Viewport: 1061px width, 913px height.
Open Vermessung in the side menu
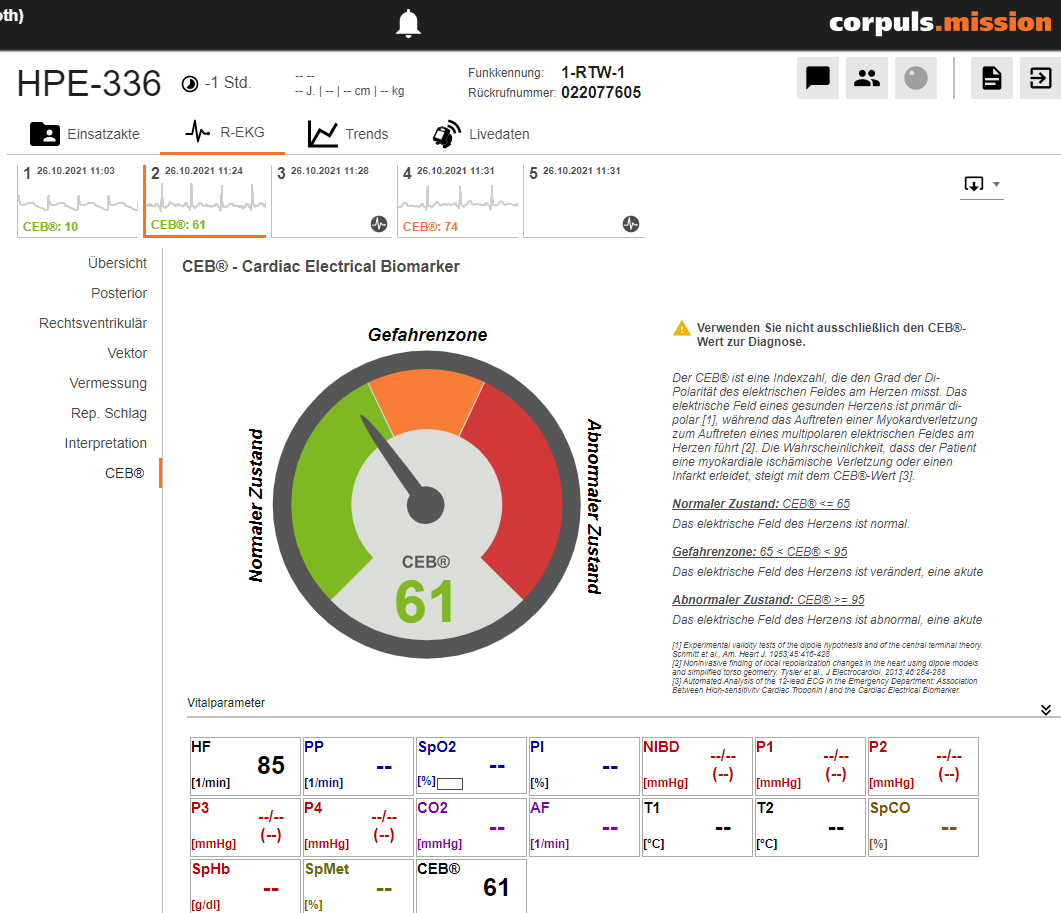pos(108,383)
